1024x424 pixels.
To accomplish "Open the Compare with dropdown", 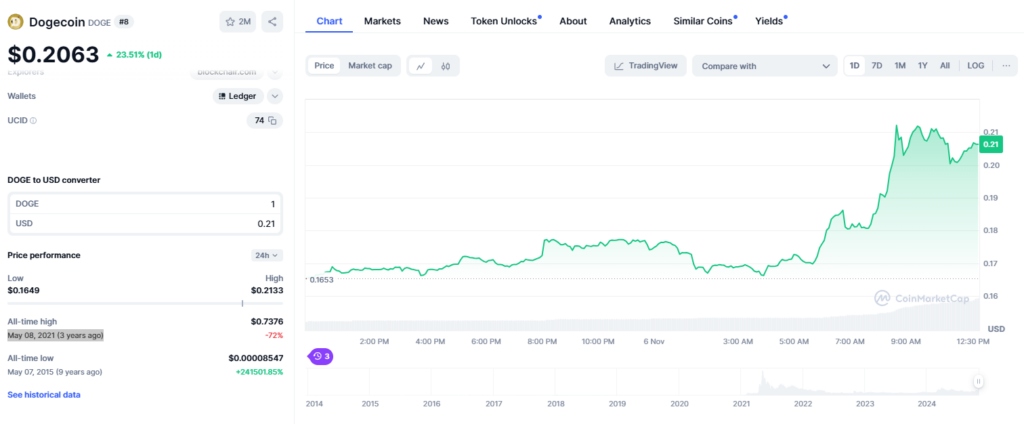I will point(765,66).
